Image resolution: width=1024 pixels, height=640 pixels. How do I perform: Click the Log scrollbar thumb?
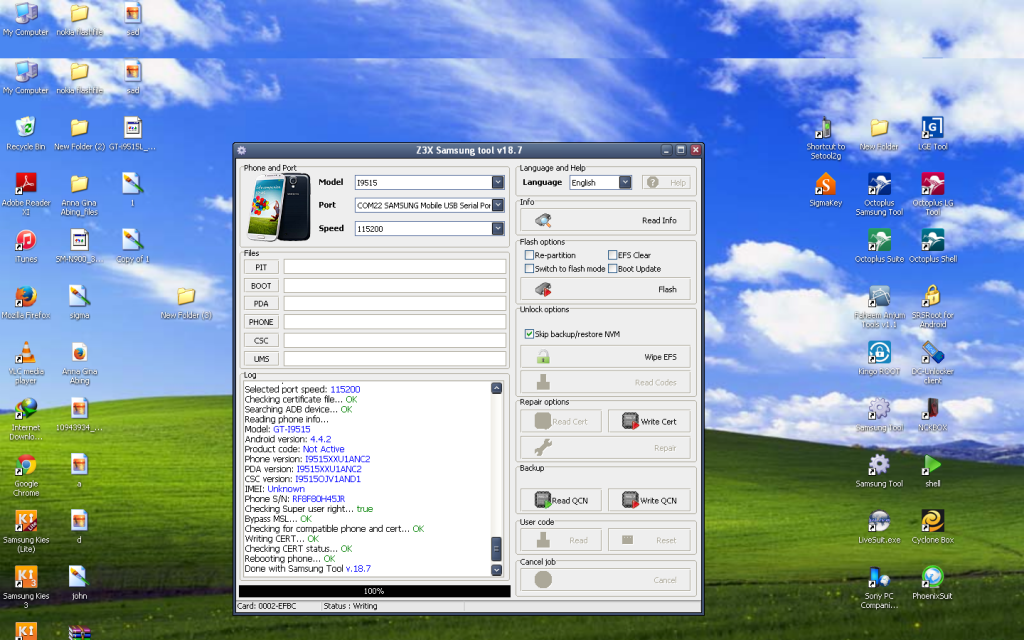[x=496, y=549]
